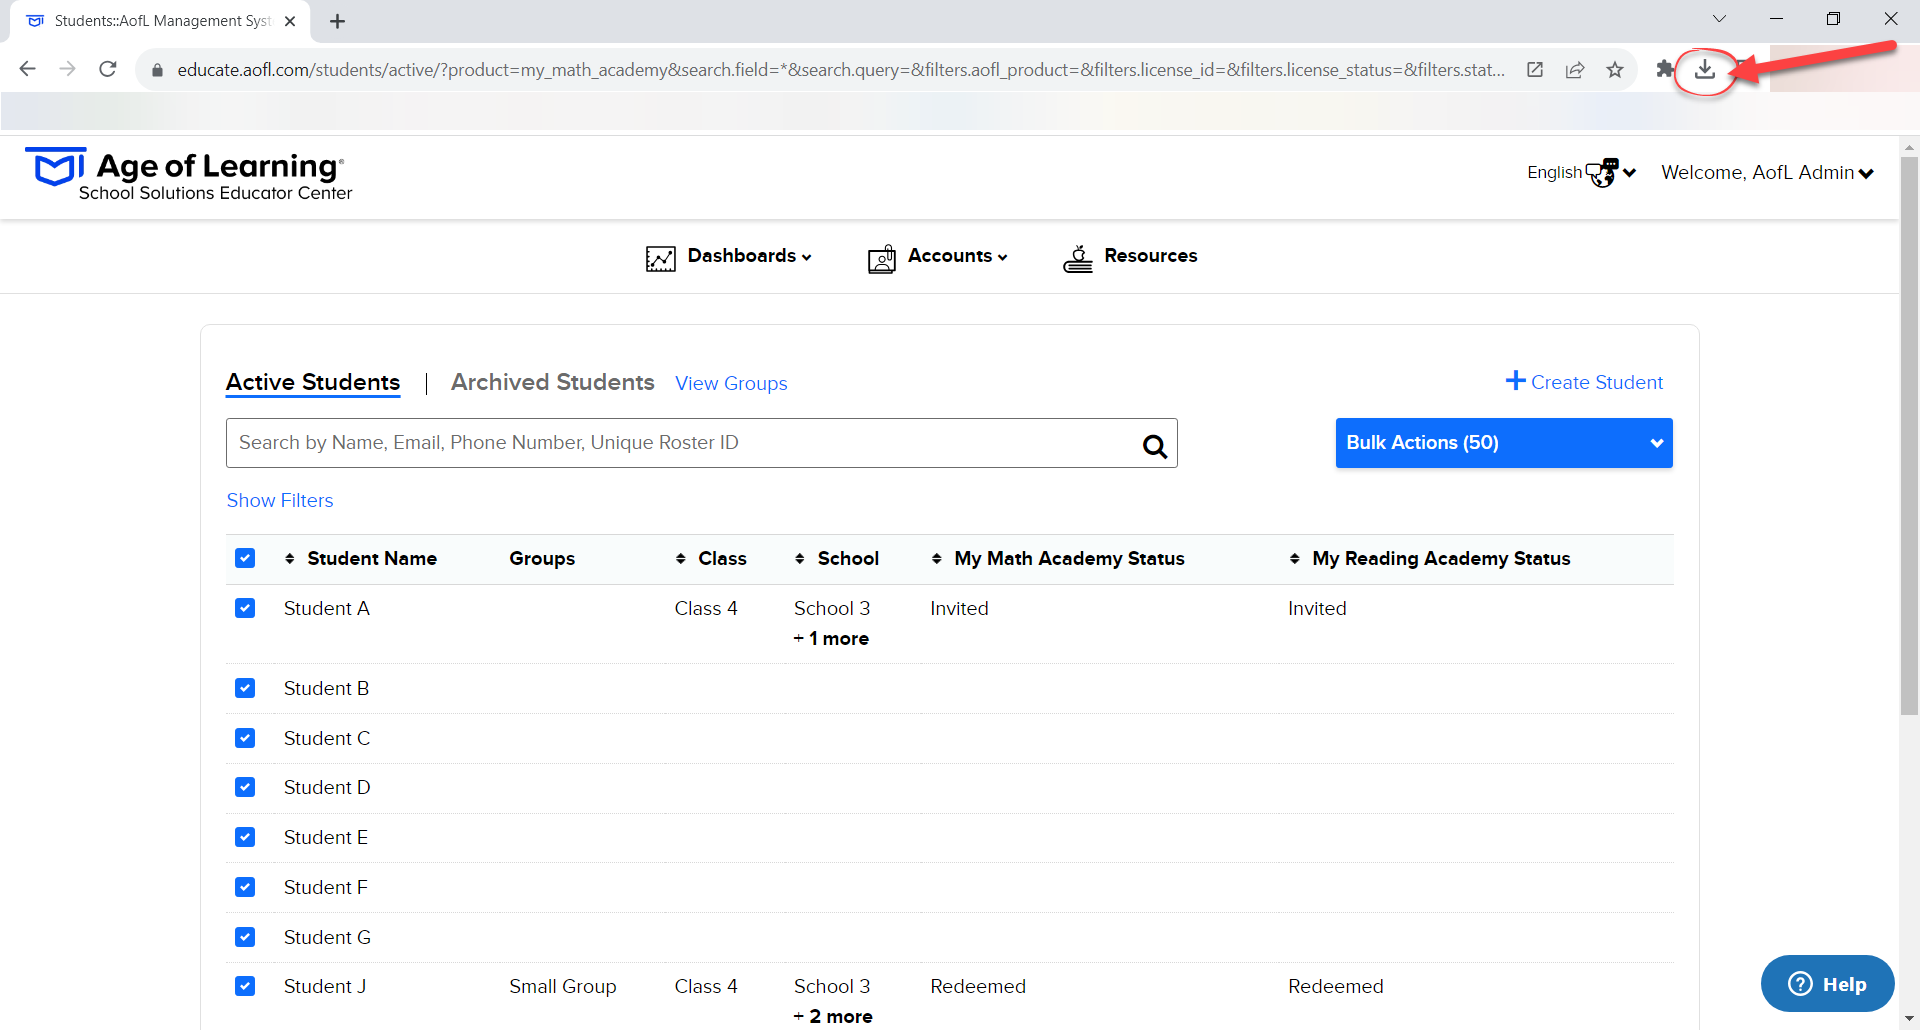
Task: Click Student A's Invited reading status
Action: [1317, 608]
